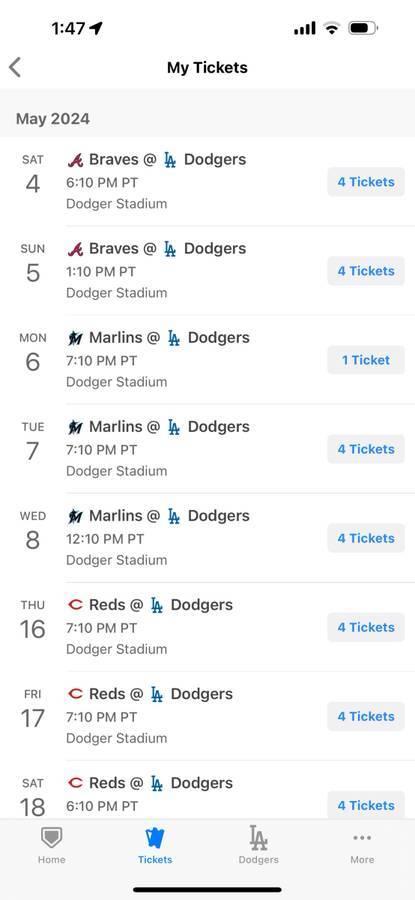
Task: Show 4 Tickets for Friday May 17
Action: 366,716
